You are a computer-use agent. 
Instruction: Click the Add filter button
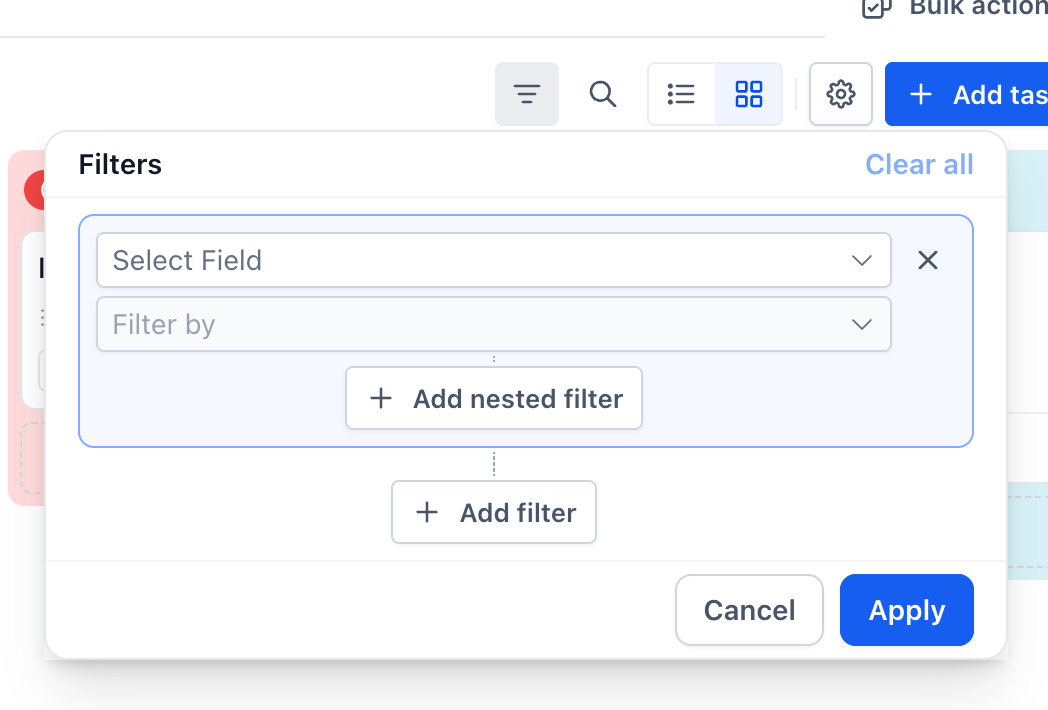pos(494,512)
